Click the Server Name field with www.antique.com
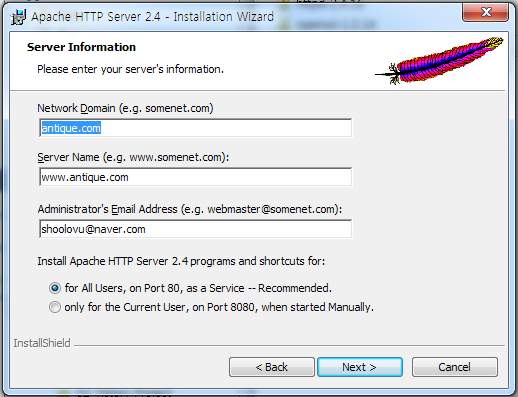518x397 pixels. tap(195, 177)
